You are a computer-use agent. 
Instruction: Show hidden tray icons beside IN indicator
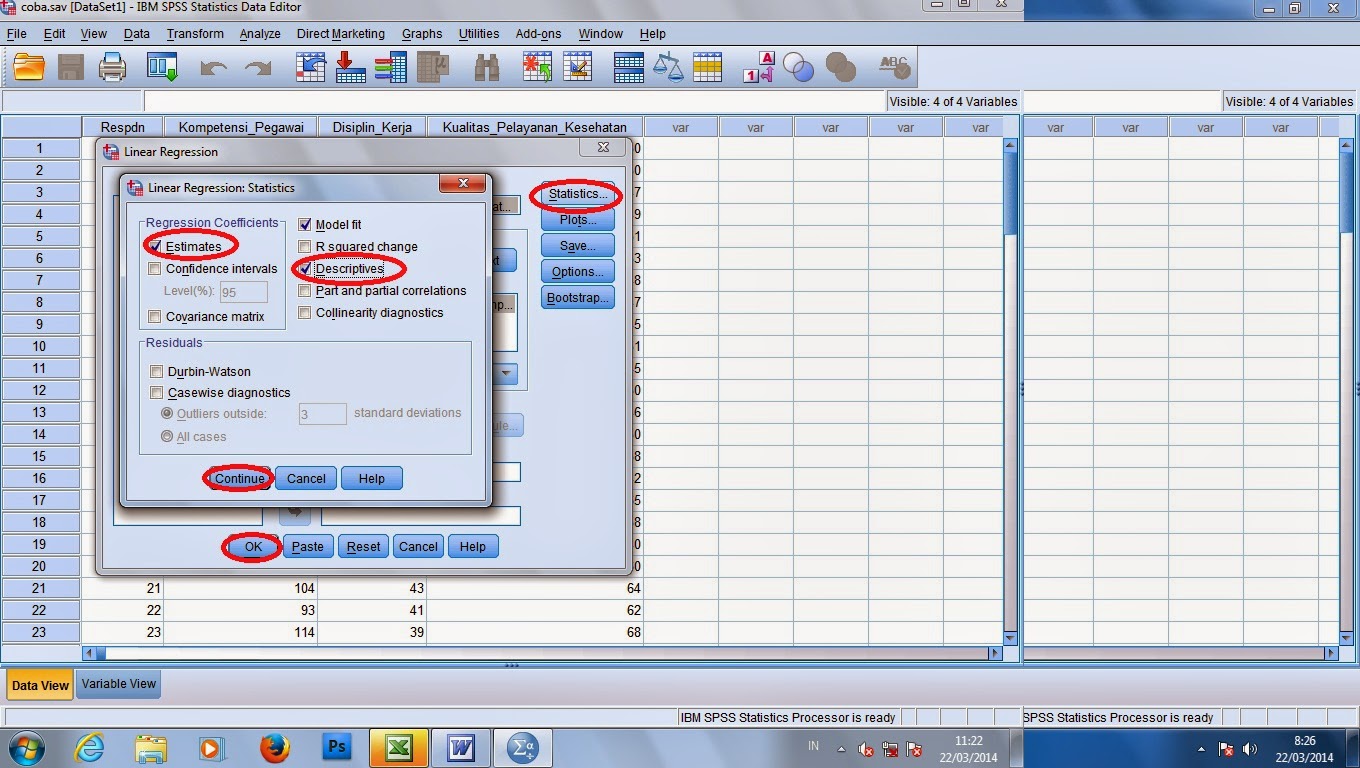[841, 748]
